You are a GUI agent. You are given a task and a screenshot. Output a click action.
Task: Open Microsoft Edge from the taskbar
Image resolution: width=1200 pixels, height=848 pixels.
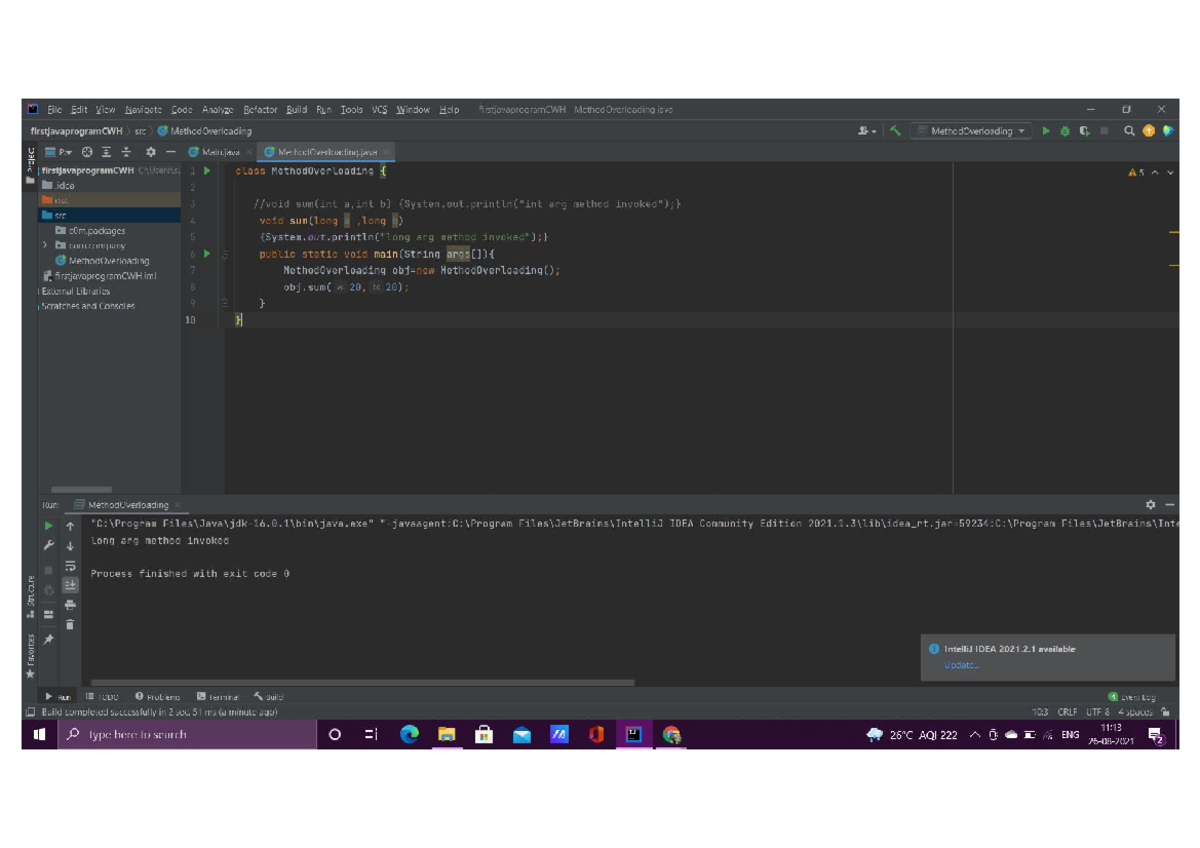(410, 735)
